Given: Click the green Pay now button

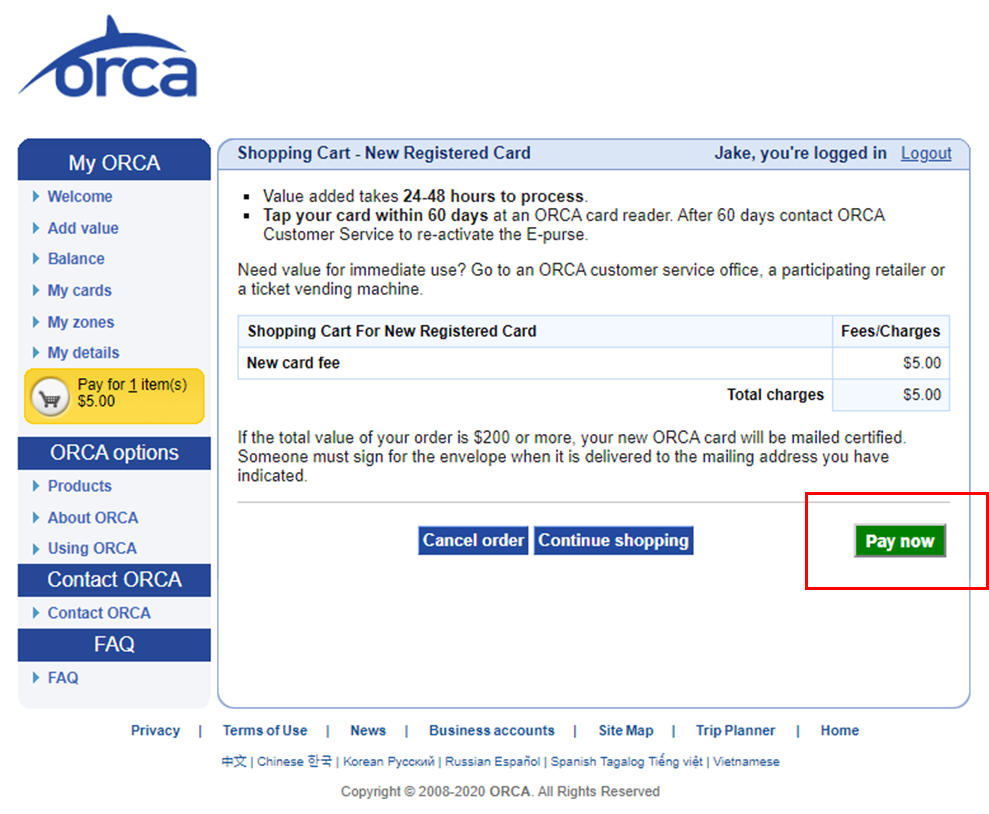Looking at the screenshot, I should click(900, 540).
